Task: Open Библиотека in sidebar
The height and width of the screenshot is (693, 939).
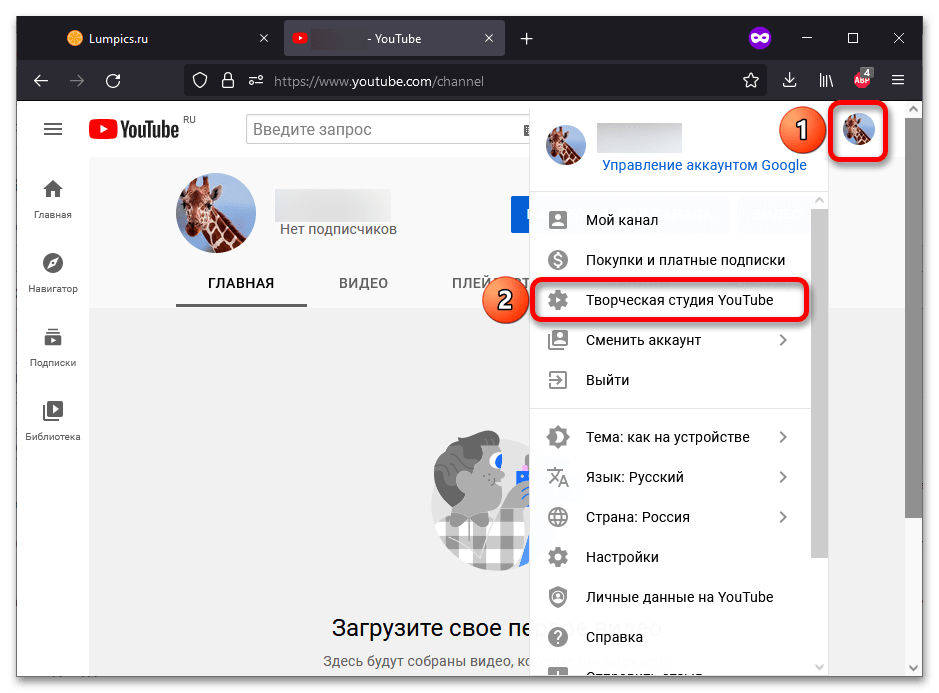Action: pos(53,421)
